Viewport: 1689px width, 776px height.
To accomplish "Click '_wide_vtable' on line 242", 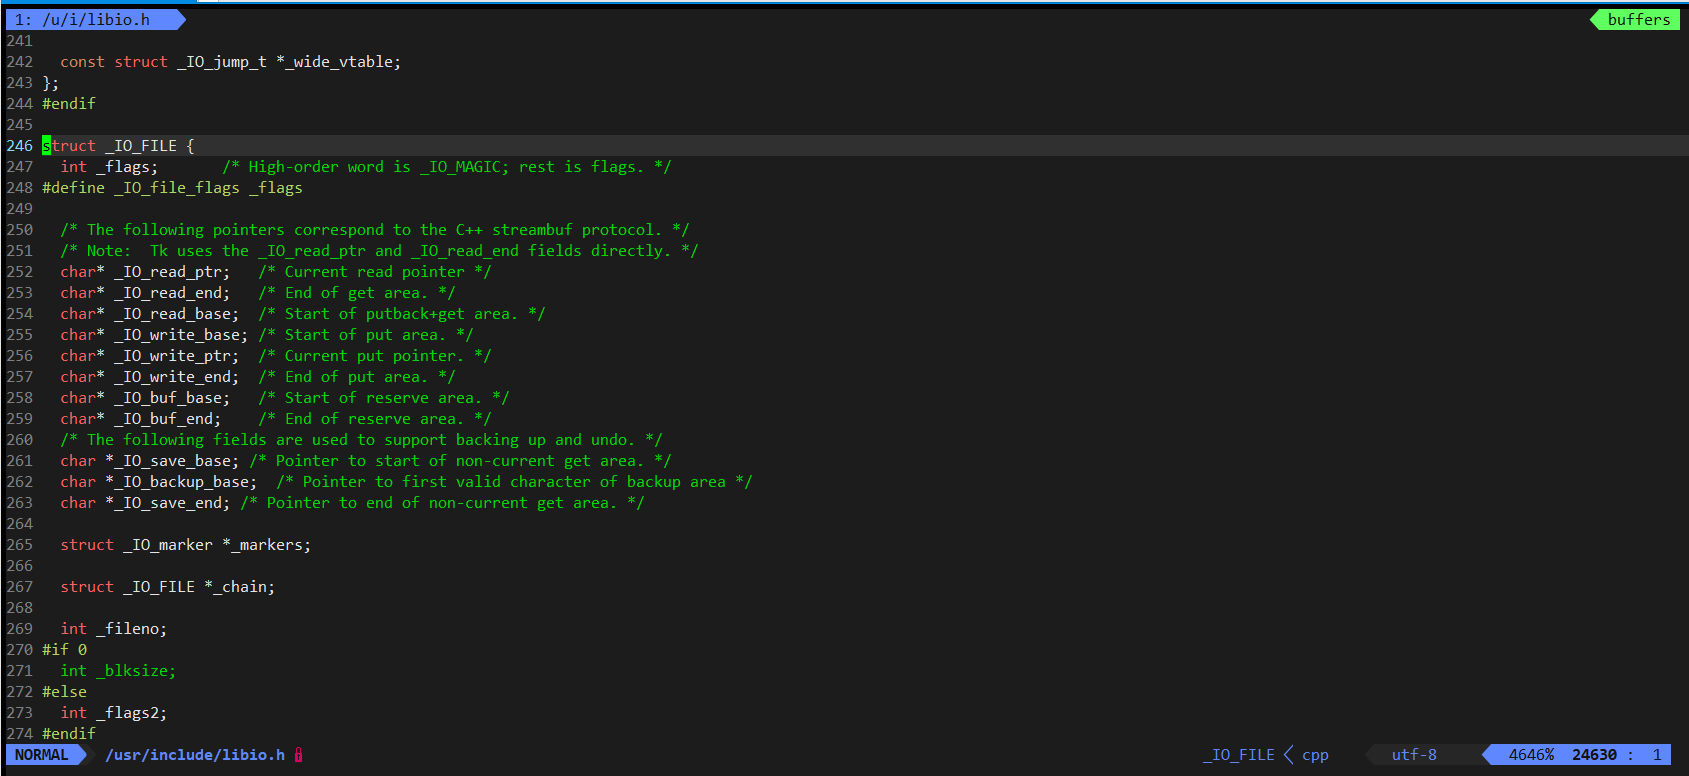I will tap(342, 62).
